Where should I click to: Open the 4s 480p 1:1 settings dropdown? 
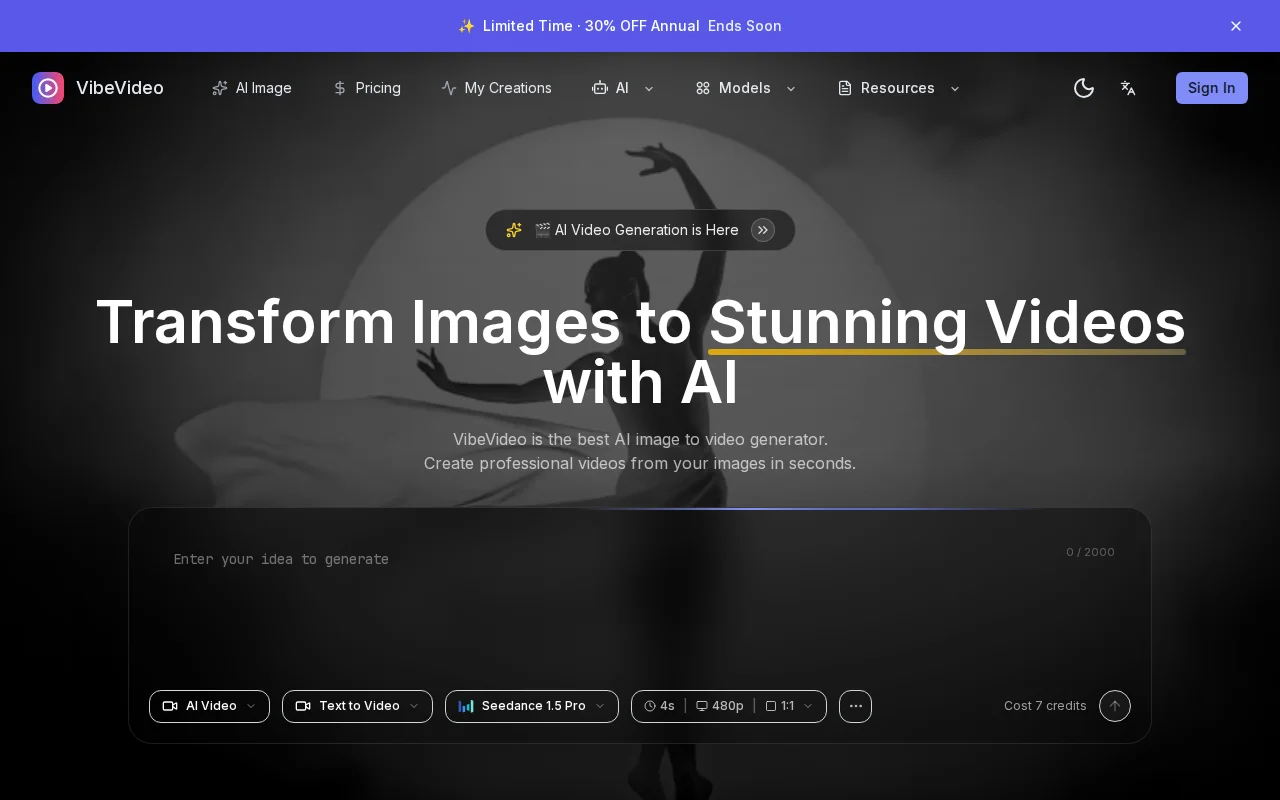[x=729, y=706]
